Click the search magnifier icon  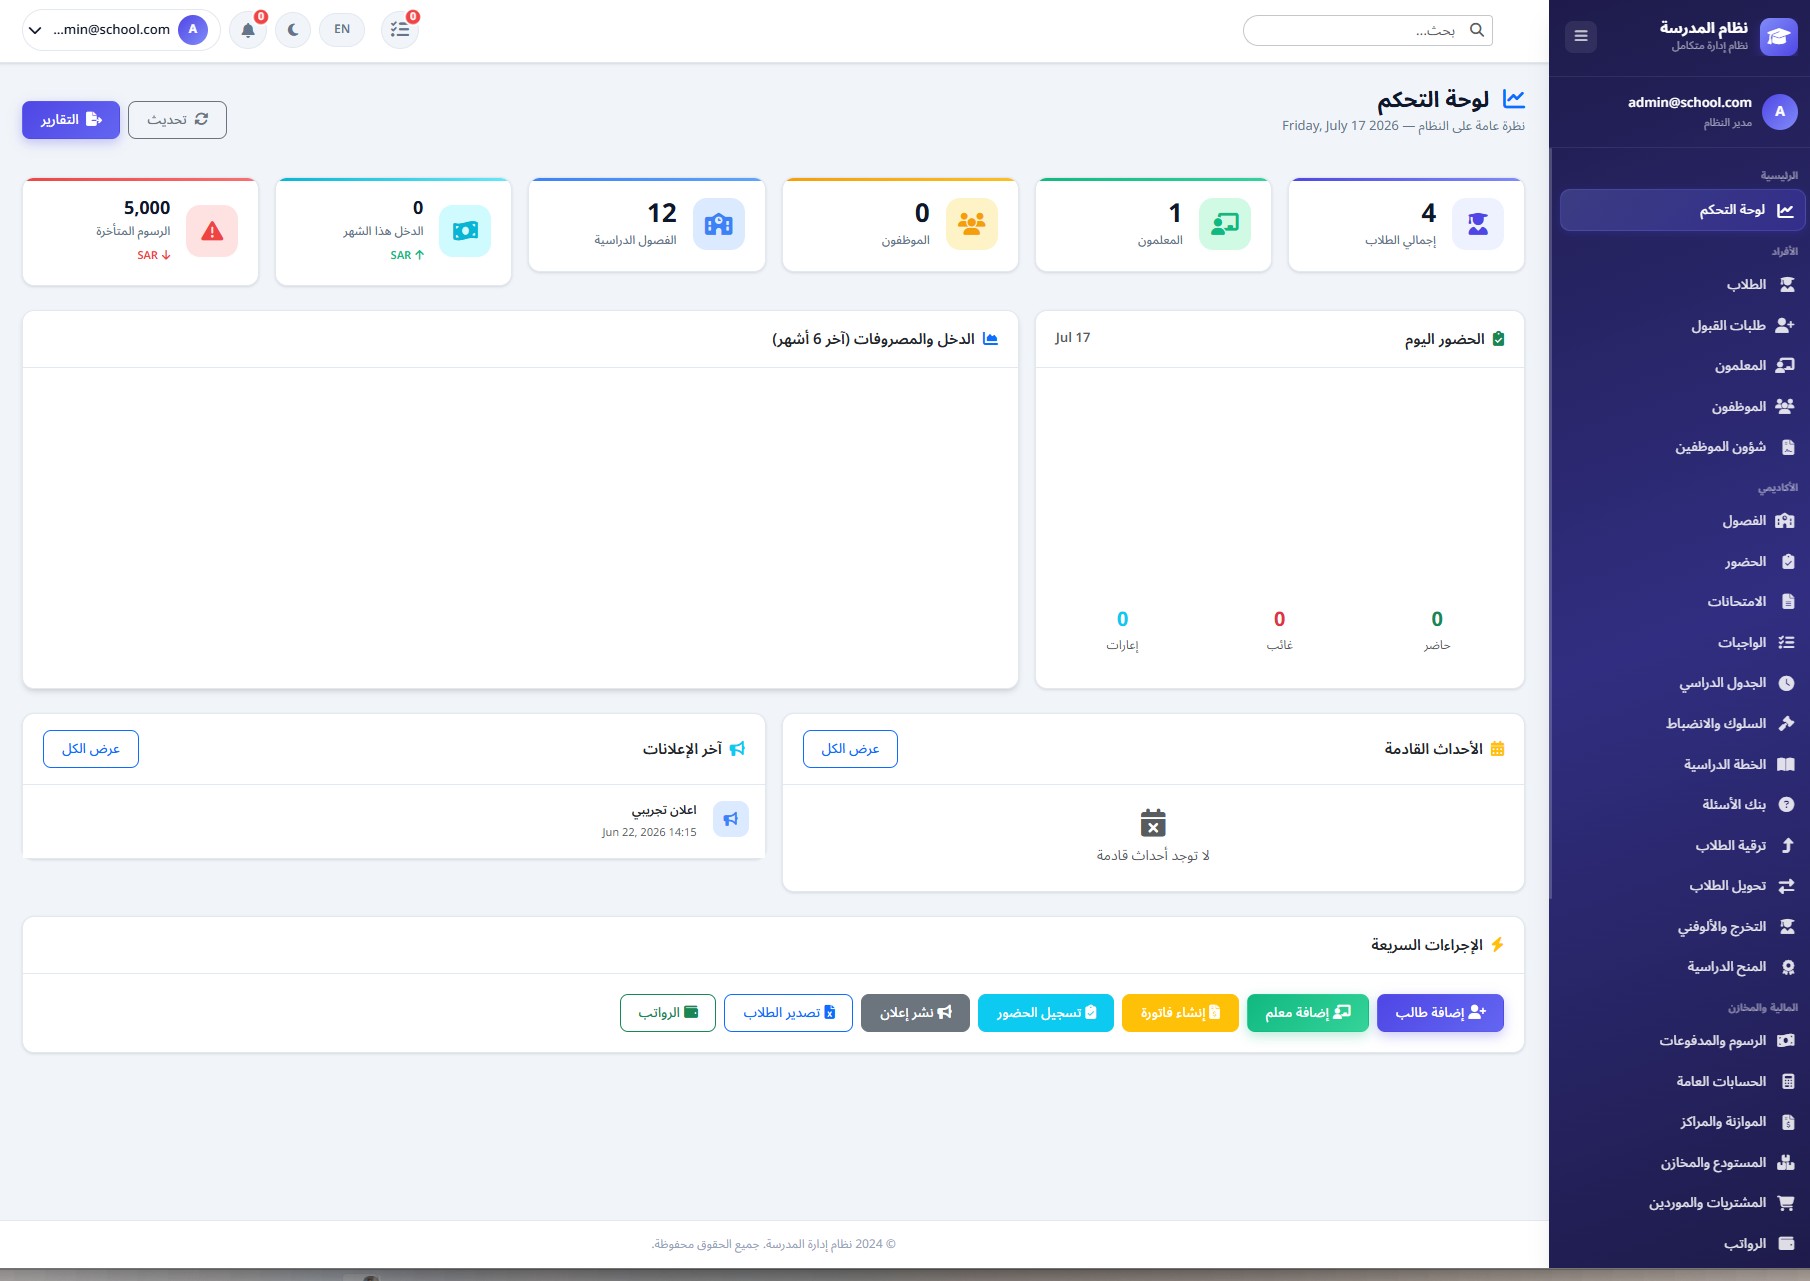[x=1476, y=31]
